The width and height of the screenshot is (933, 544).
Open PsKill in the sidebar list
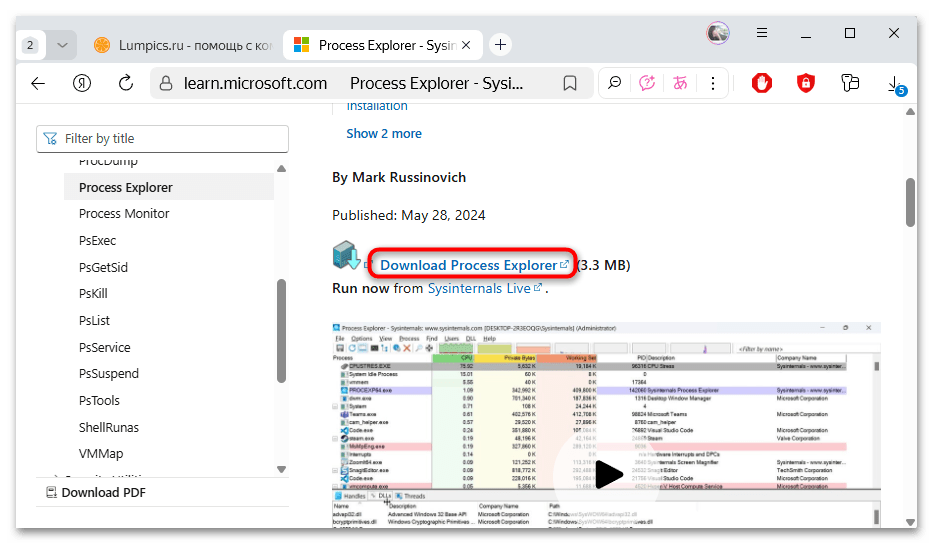93,294
